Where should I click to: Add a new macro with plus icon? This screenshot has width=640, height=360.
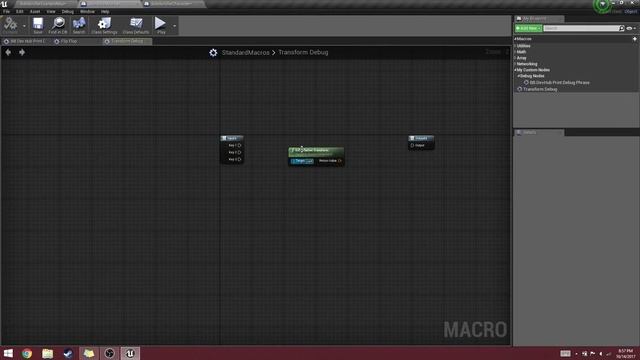(x=635, y=39)
